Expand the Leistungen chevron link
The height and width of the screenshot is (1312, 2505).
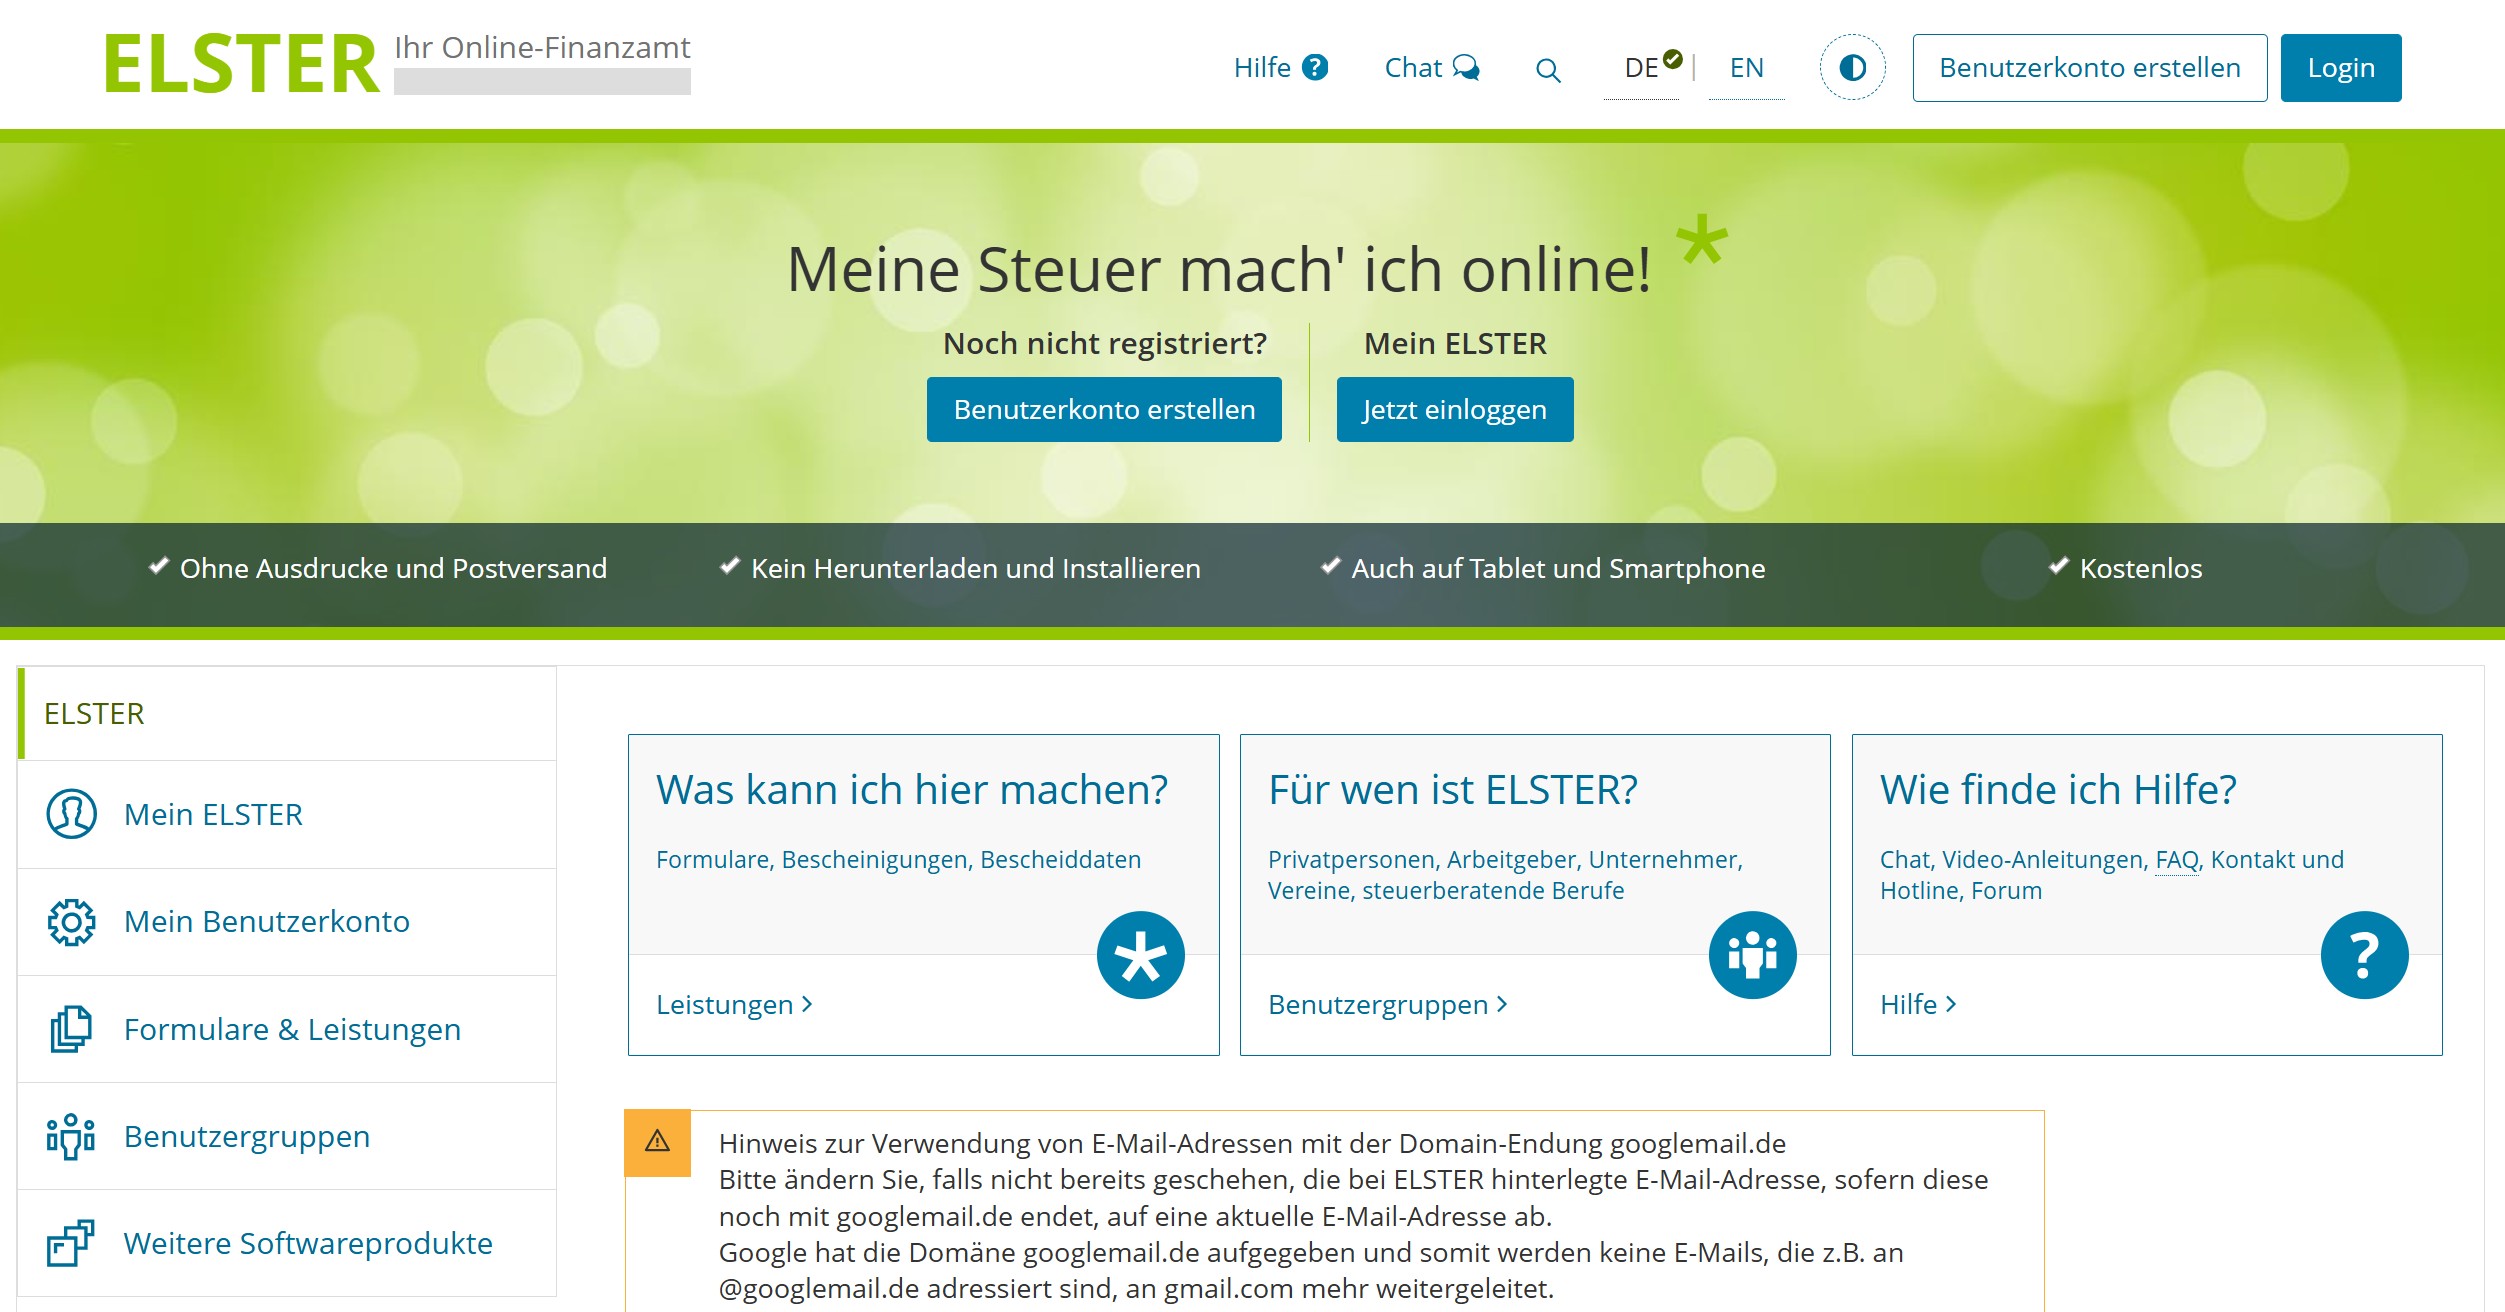735,1004
